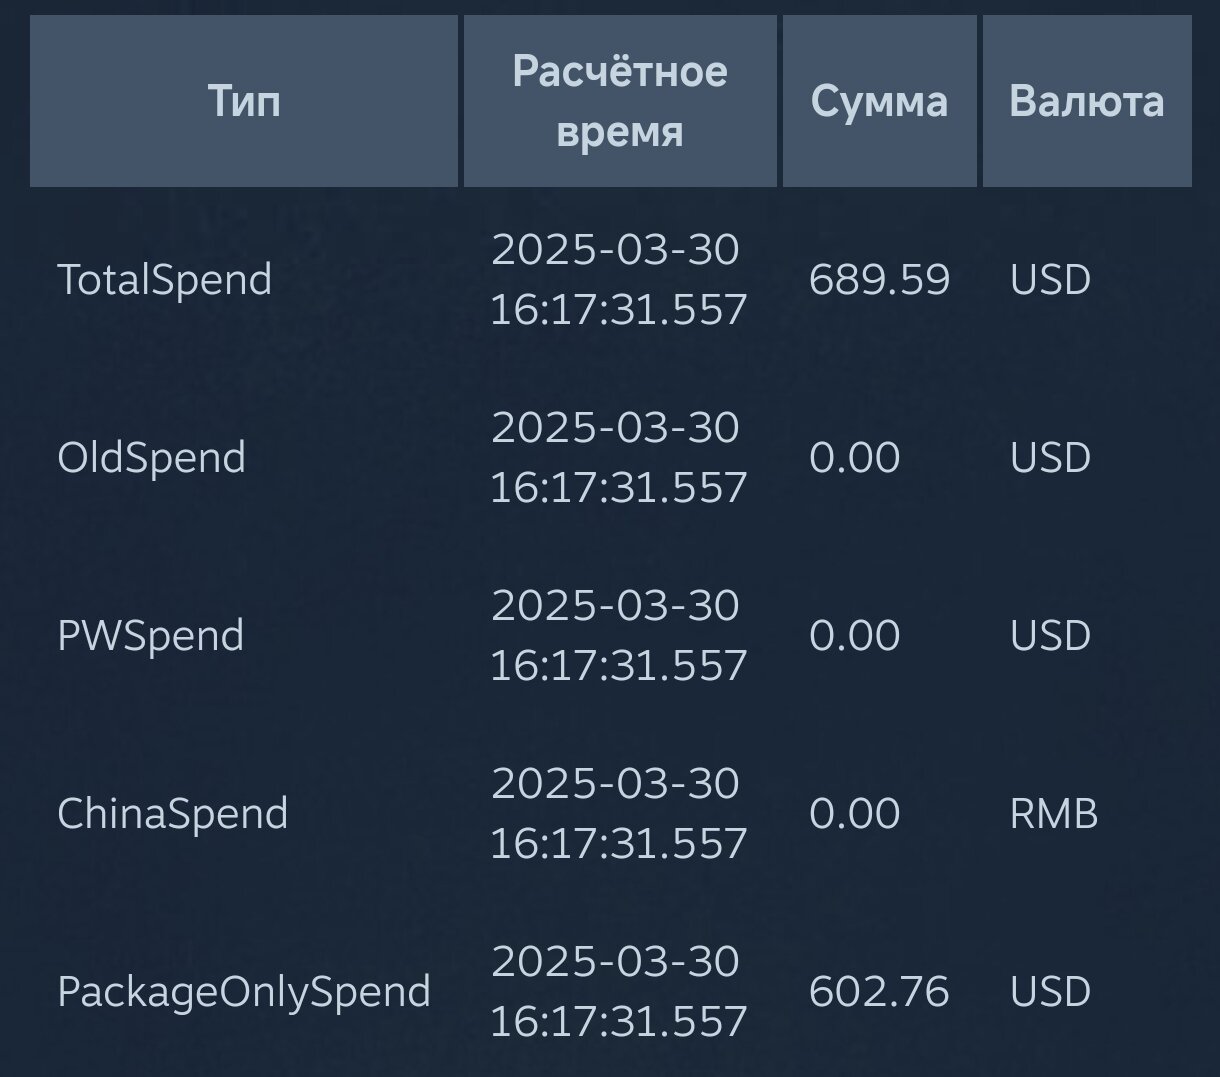The width and height of the screenshot is (1220, 1077).
Task: Click the RMB currency cell
Action: [x=1054, y=813]
